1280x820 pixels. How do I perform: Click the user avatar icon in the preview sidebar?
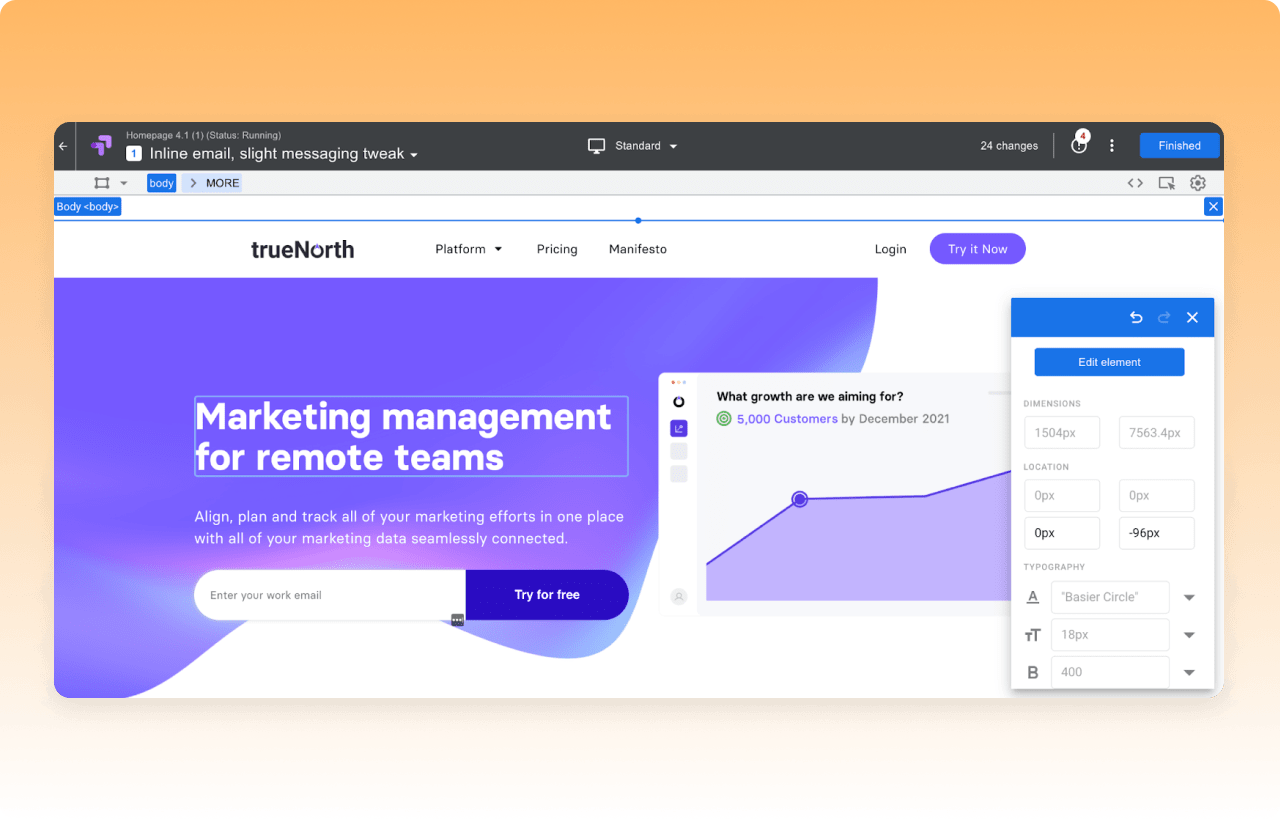pyautogui.click(x=679, y=597)
